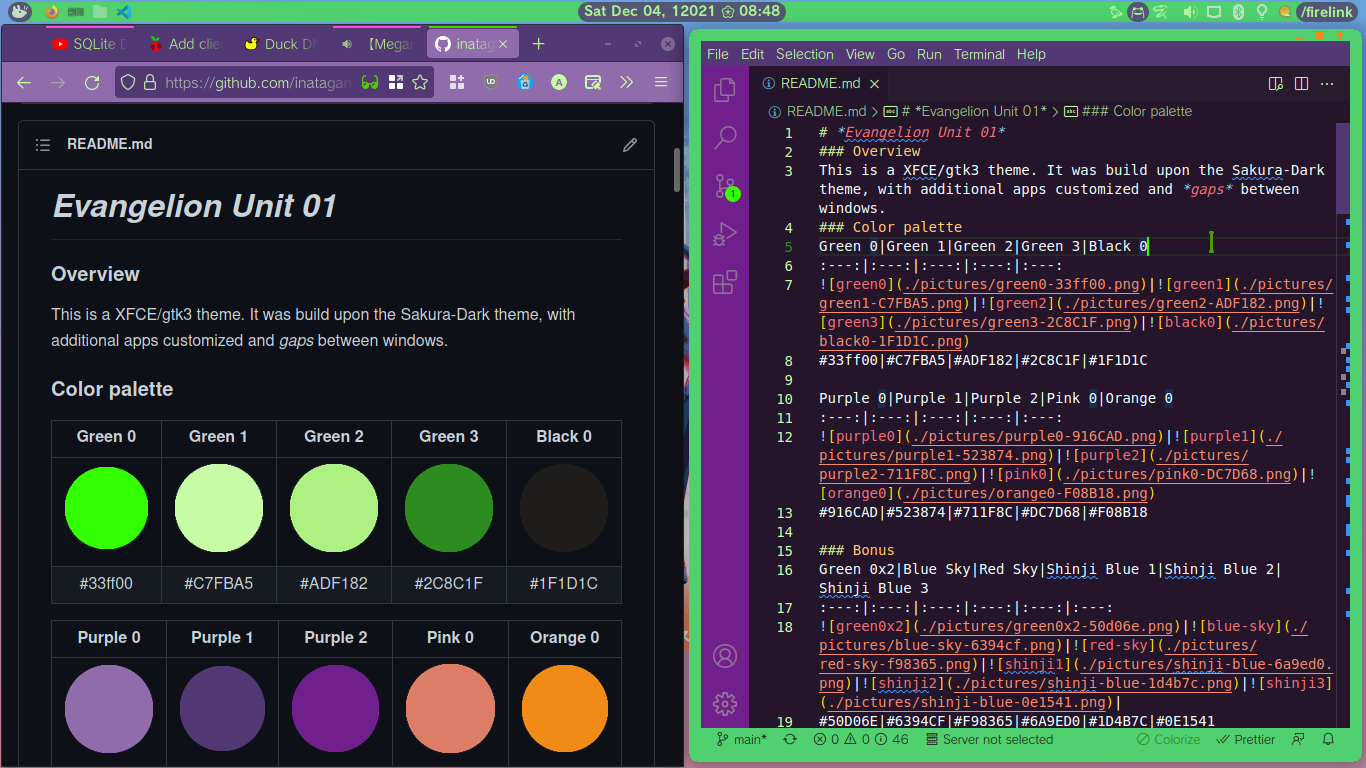Open the Selection menu in VS Code
The height and width of the screenshot is (768, 1366).
[x=804, y=54]
